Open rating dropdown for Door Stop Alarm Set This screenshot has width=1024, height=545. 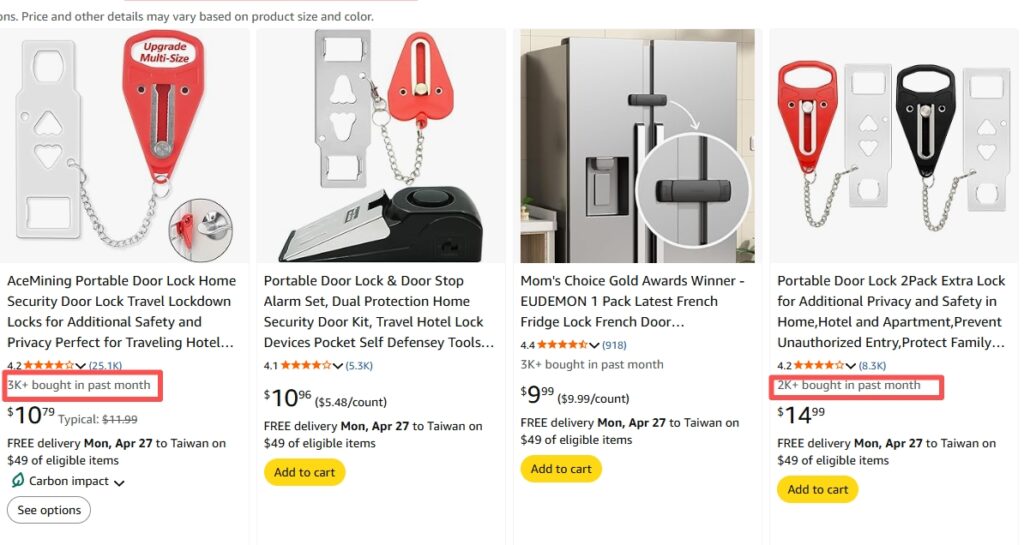338,366
